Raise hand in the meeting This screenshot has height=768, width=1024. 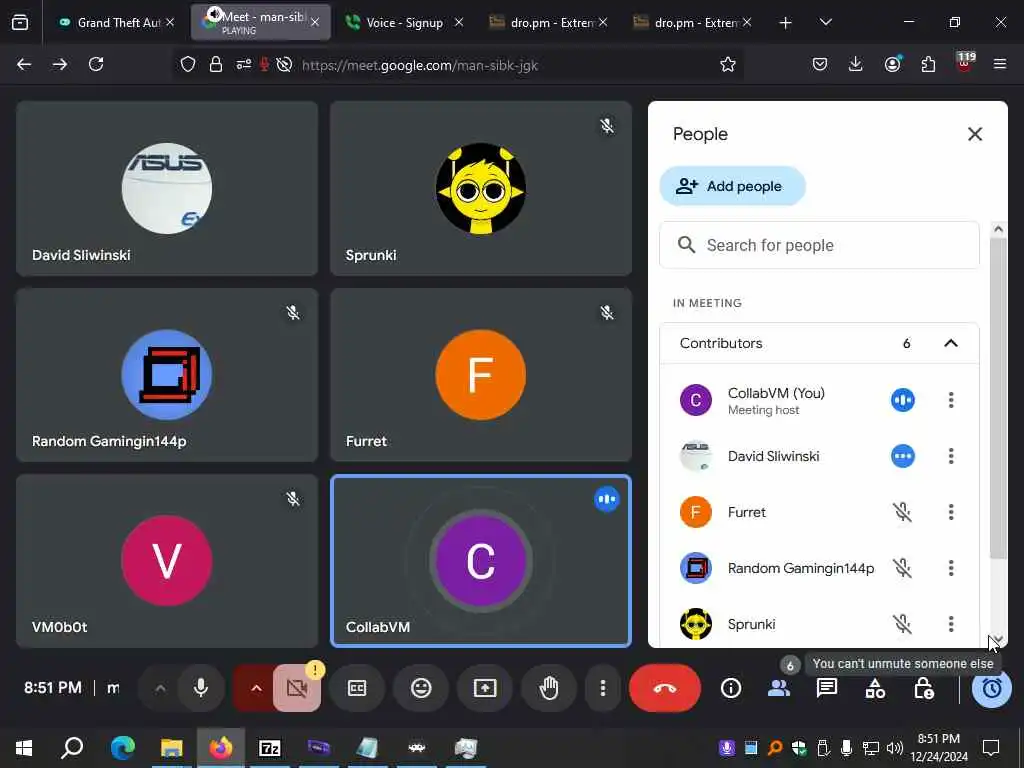coord(549,688)
